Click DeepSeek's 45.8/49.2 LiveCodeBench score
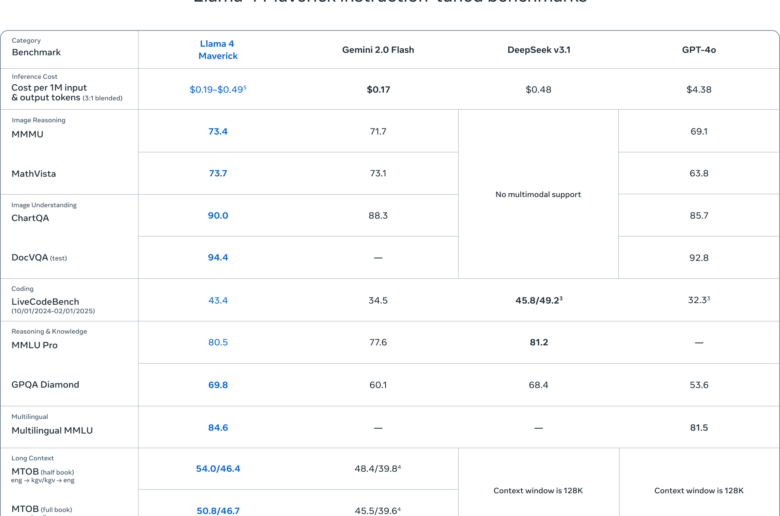This screenshot has height=516, width=780. tap(539, 300)
